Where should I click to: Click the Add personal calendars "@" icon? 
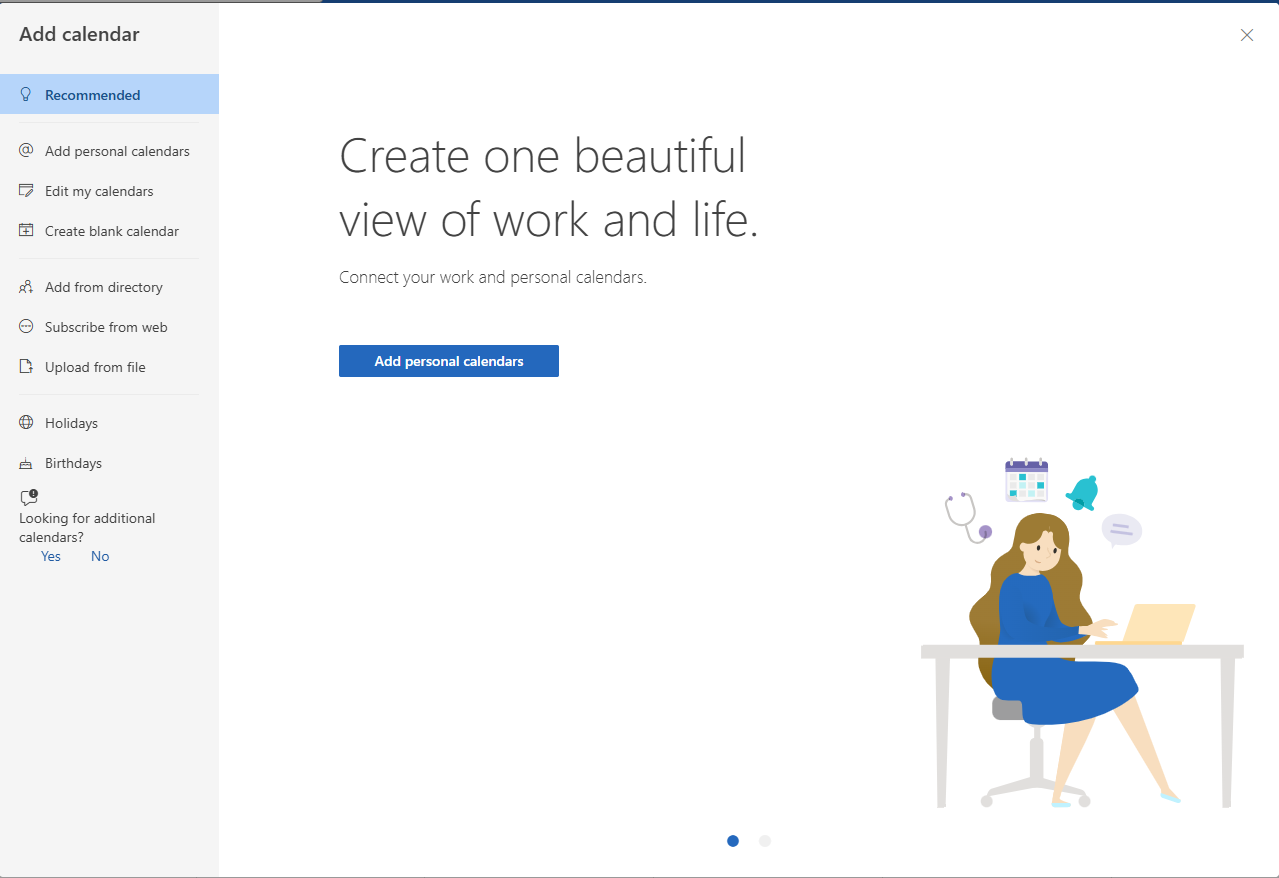click(x=25, y=150)
